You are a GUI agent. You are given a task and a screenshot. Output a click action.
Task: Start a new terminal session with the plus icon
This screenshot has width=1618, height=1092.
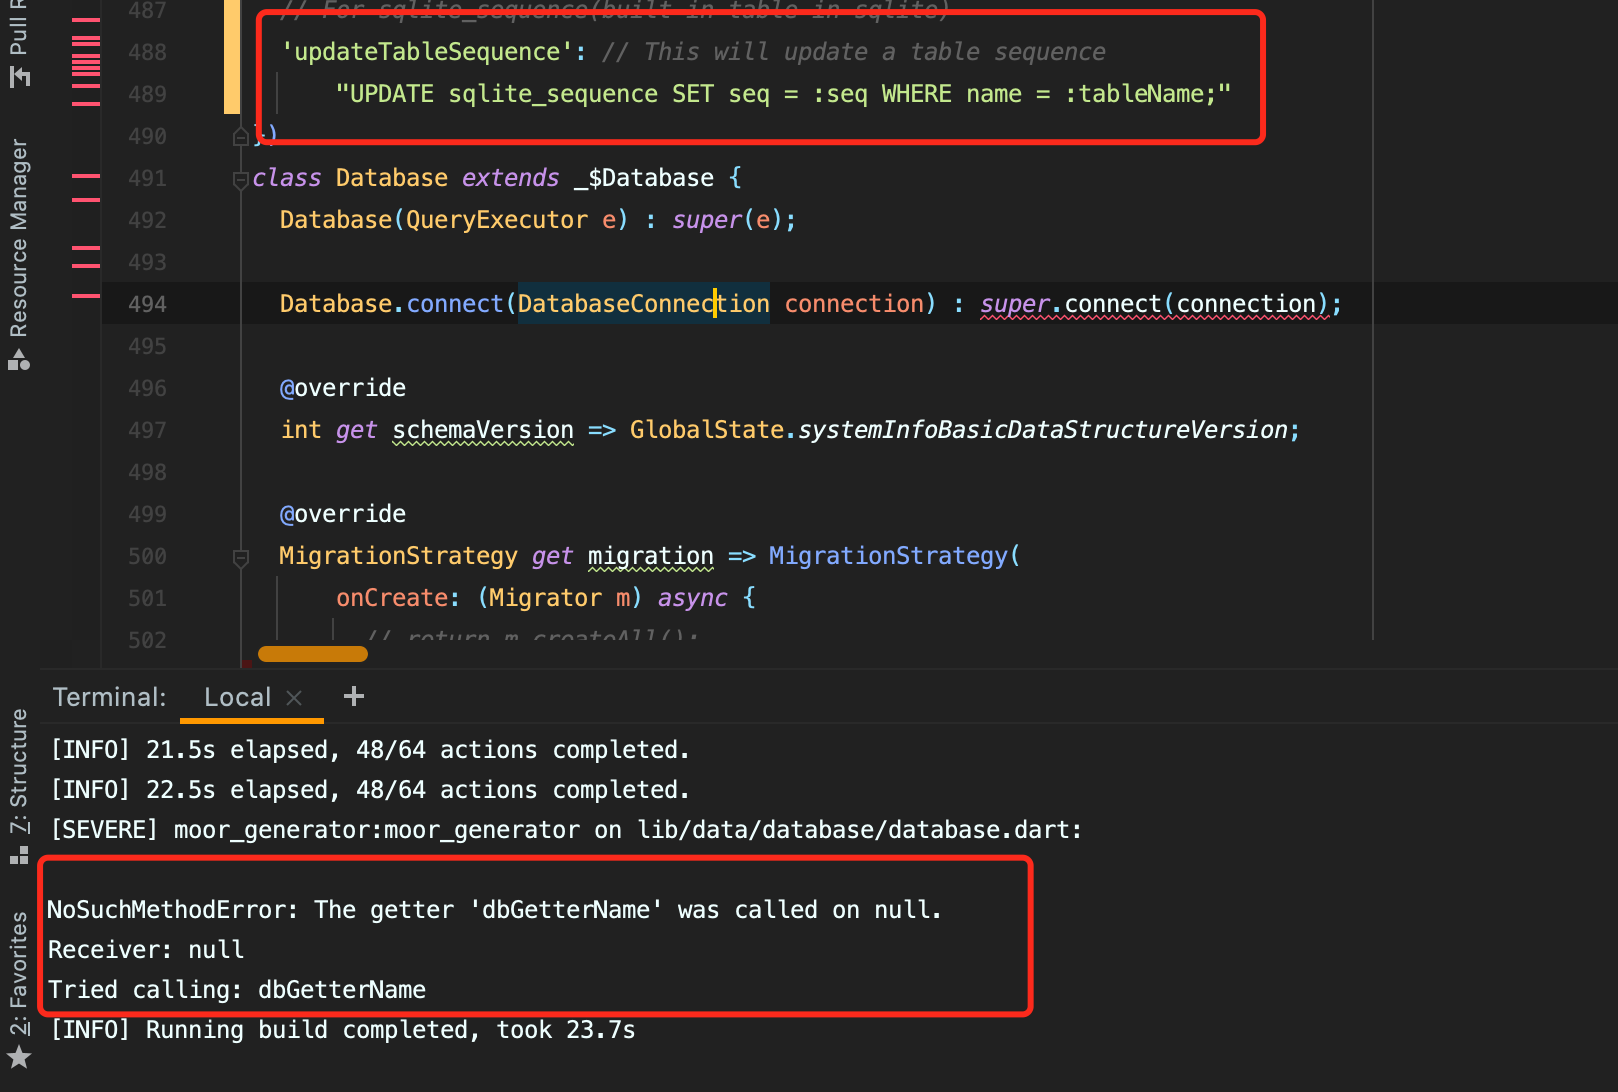[353, 697]
